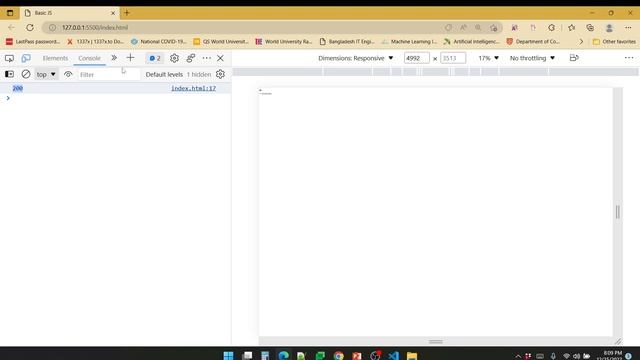Click the inspect element picker icon
The image size is (640, 360).
[9, 58]
